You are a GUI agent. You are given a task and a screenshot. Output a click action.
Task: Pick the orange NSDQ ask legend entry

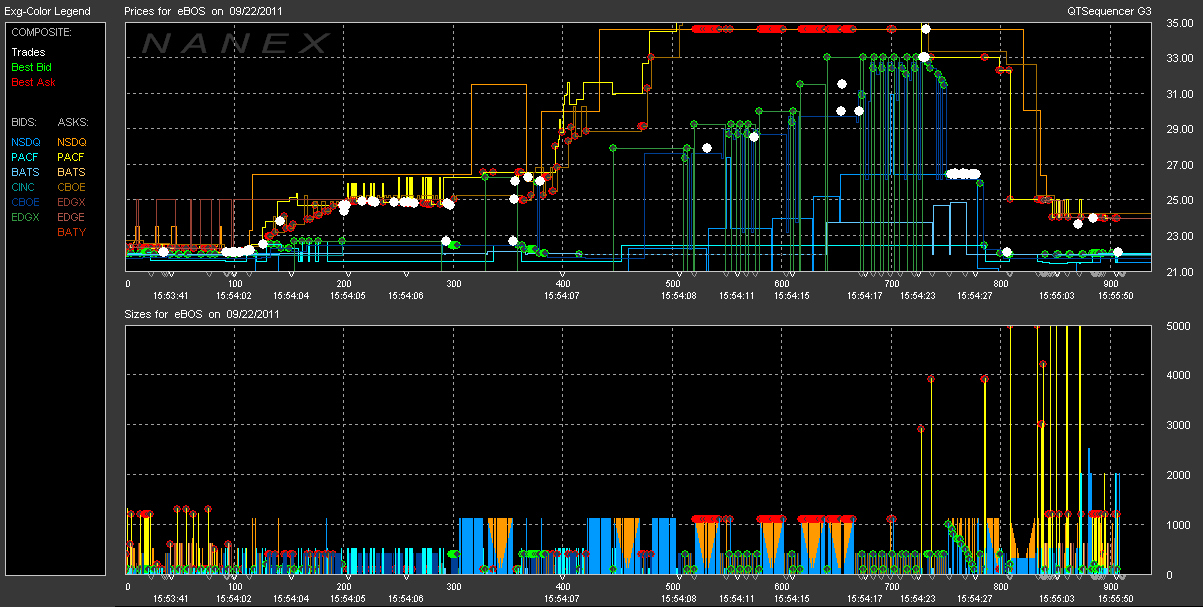tap(73, 142)
